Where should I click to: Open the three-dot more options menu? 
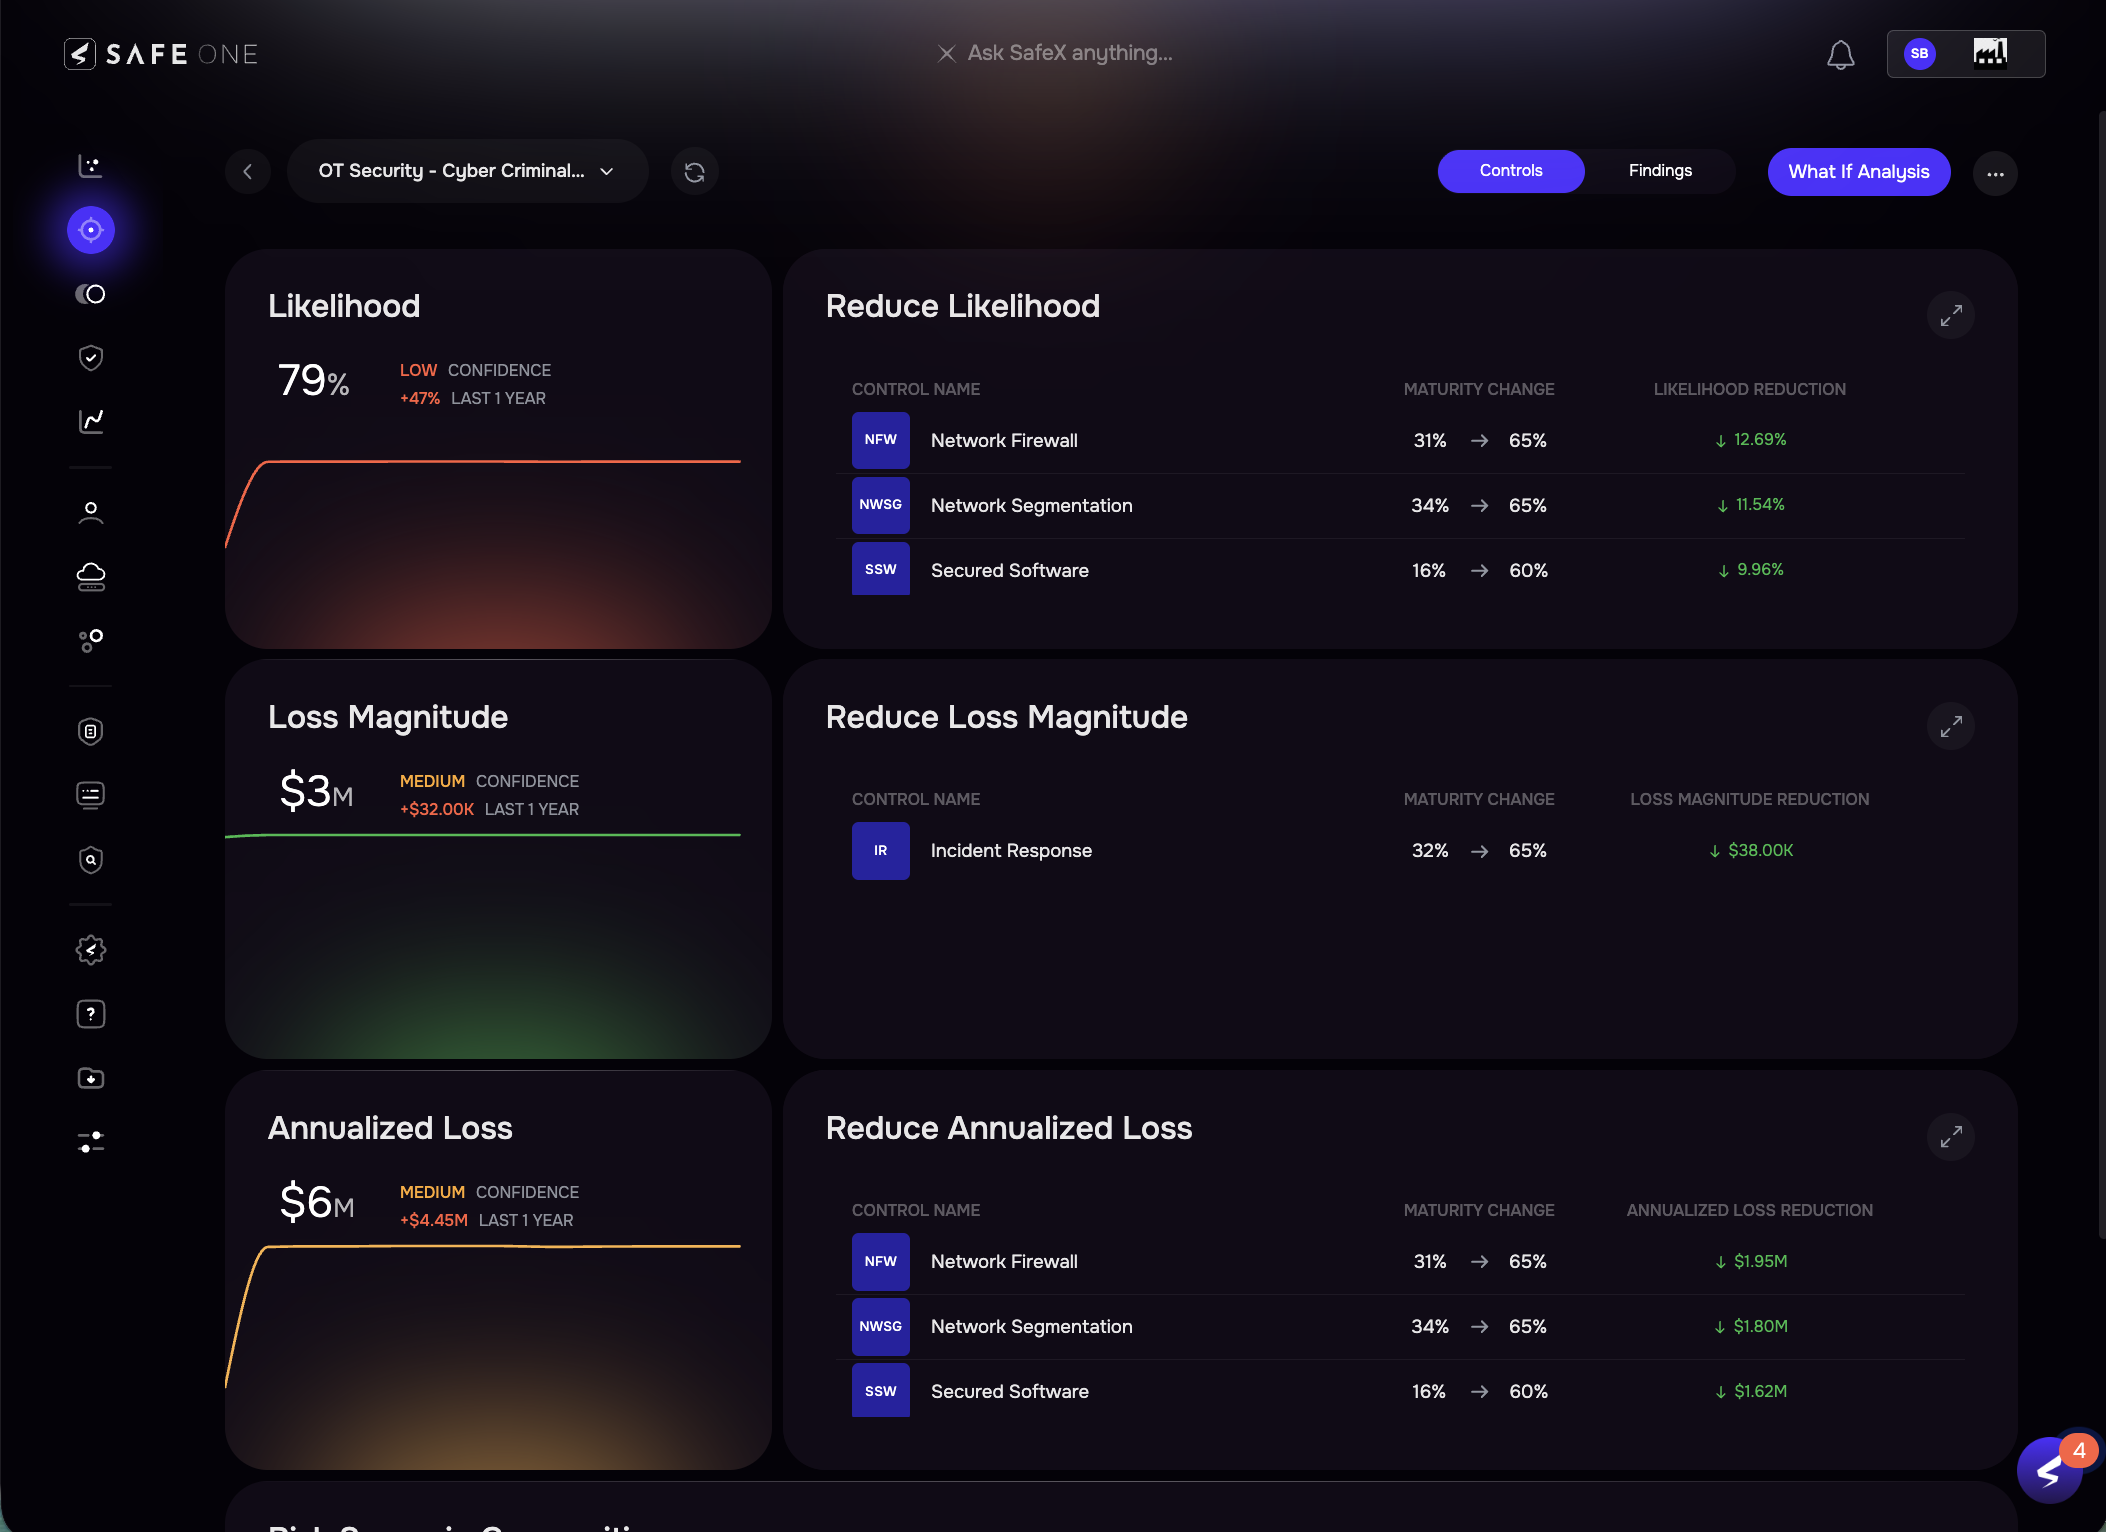[x=1994, y=174]
